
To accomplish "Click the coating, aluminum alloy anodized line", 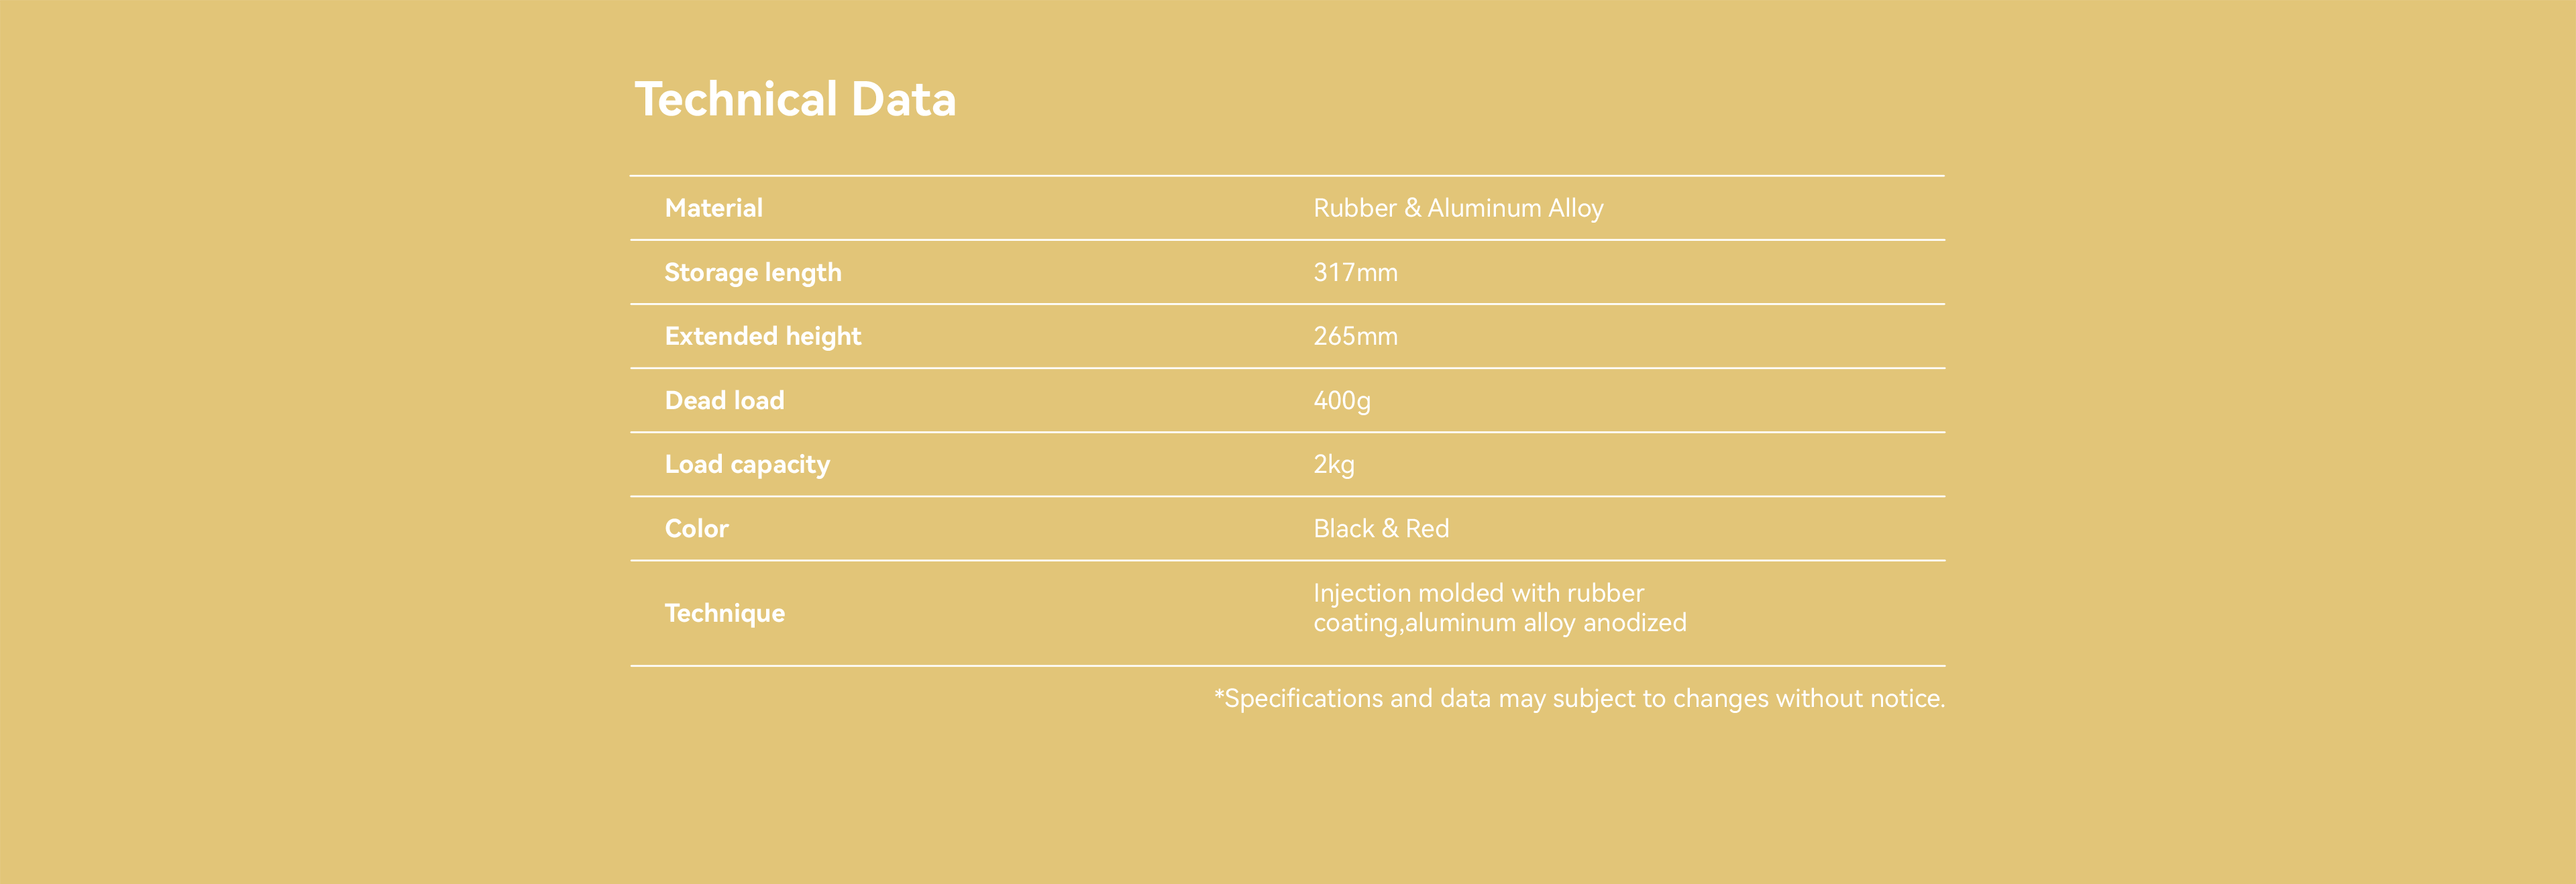I will click(1499, 623).
